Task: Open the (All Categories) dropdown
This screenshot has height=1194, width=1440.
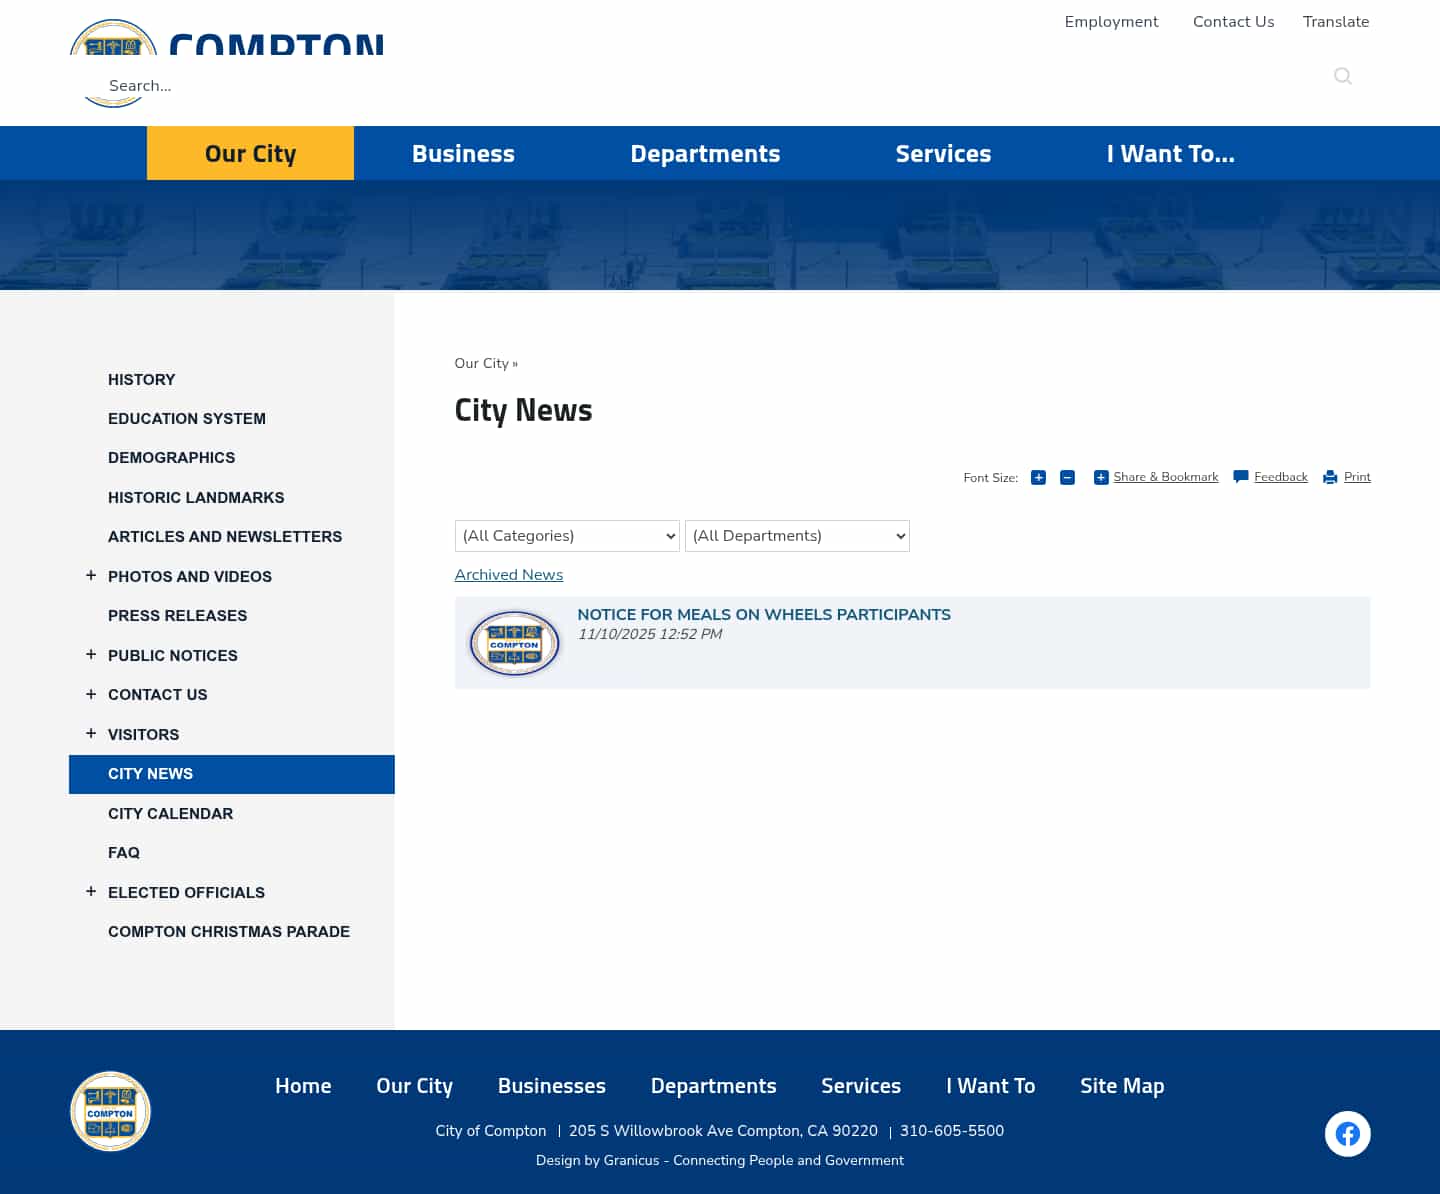Action: (567, 536)
